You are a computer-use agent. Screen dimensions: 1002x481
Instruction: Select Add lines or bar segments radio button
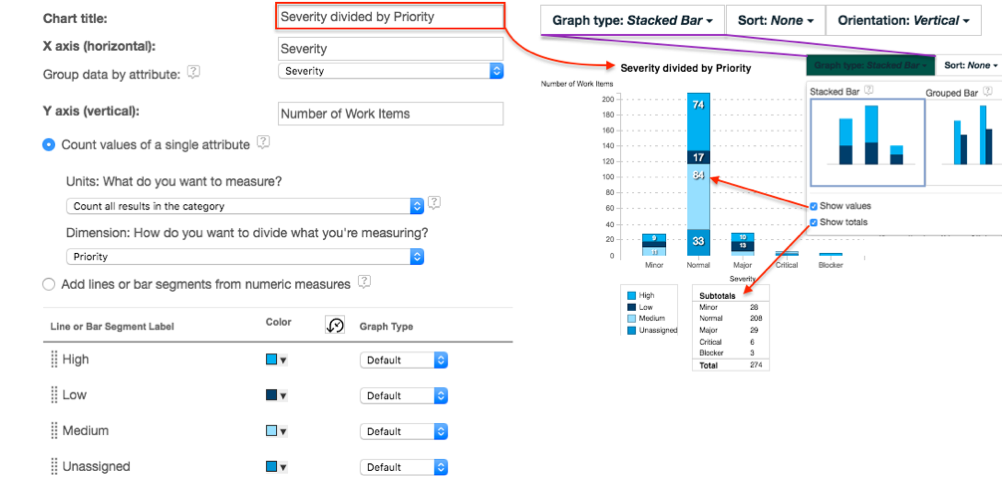point(49,284)
